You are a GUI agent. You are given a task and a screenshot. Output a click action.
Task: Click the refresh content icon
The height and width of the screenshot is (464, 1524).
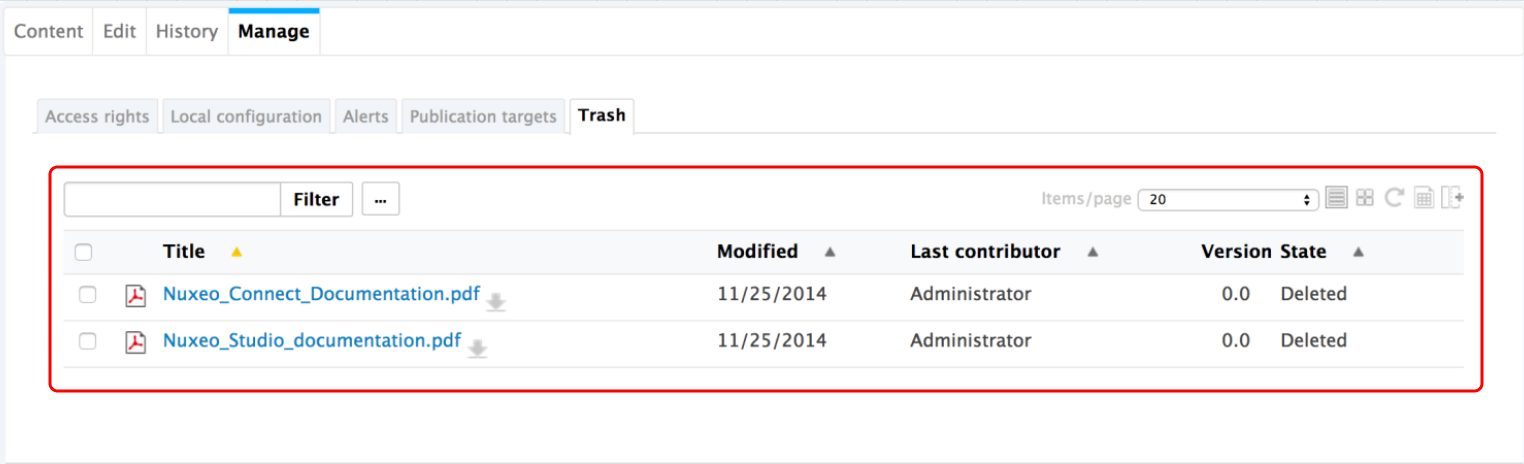tap(1394, 198)
